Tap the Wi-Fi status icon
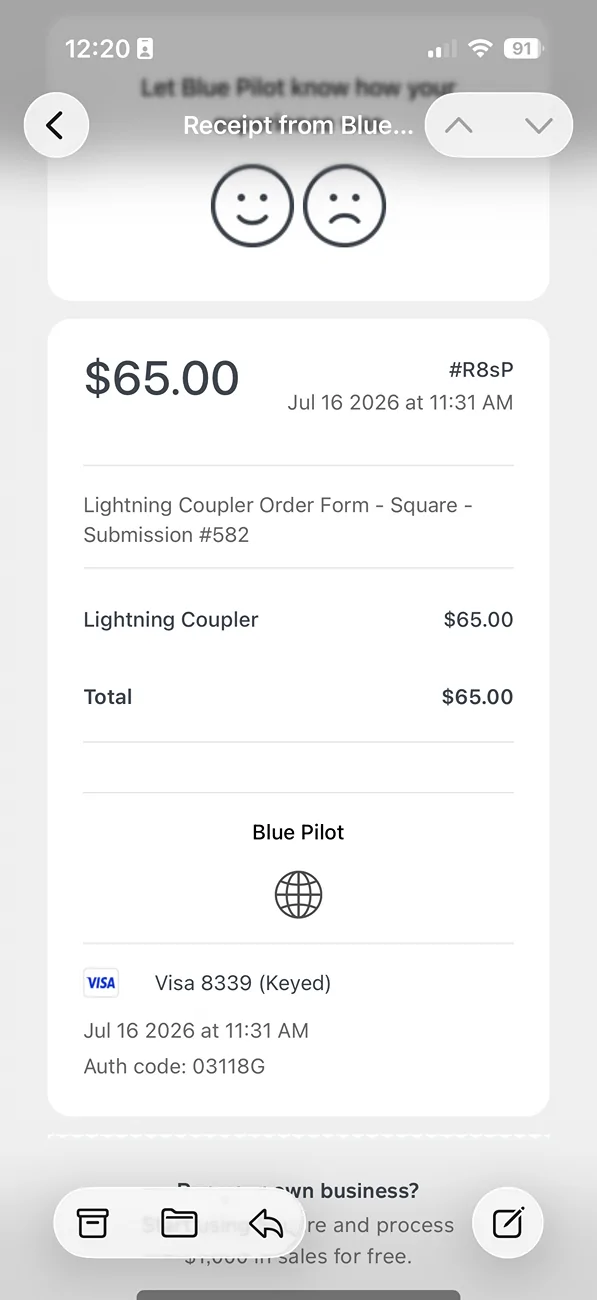This screenshot has height=1300, width=597. tap(481, 48)
